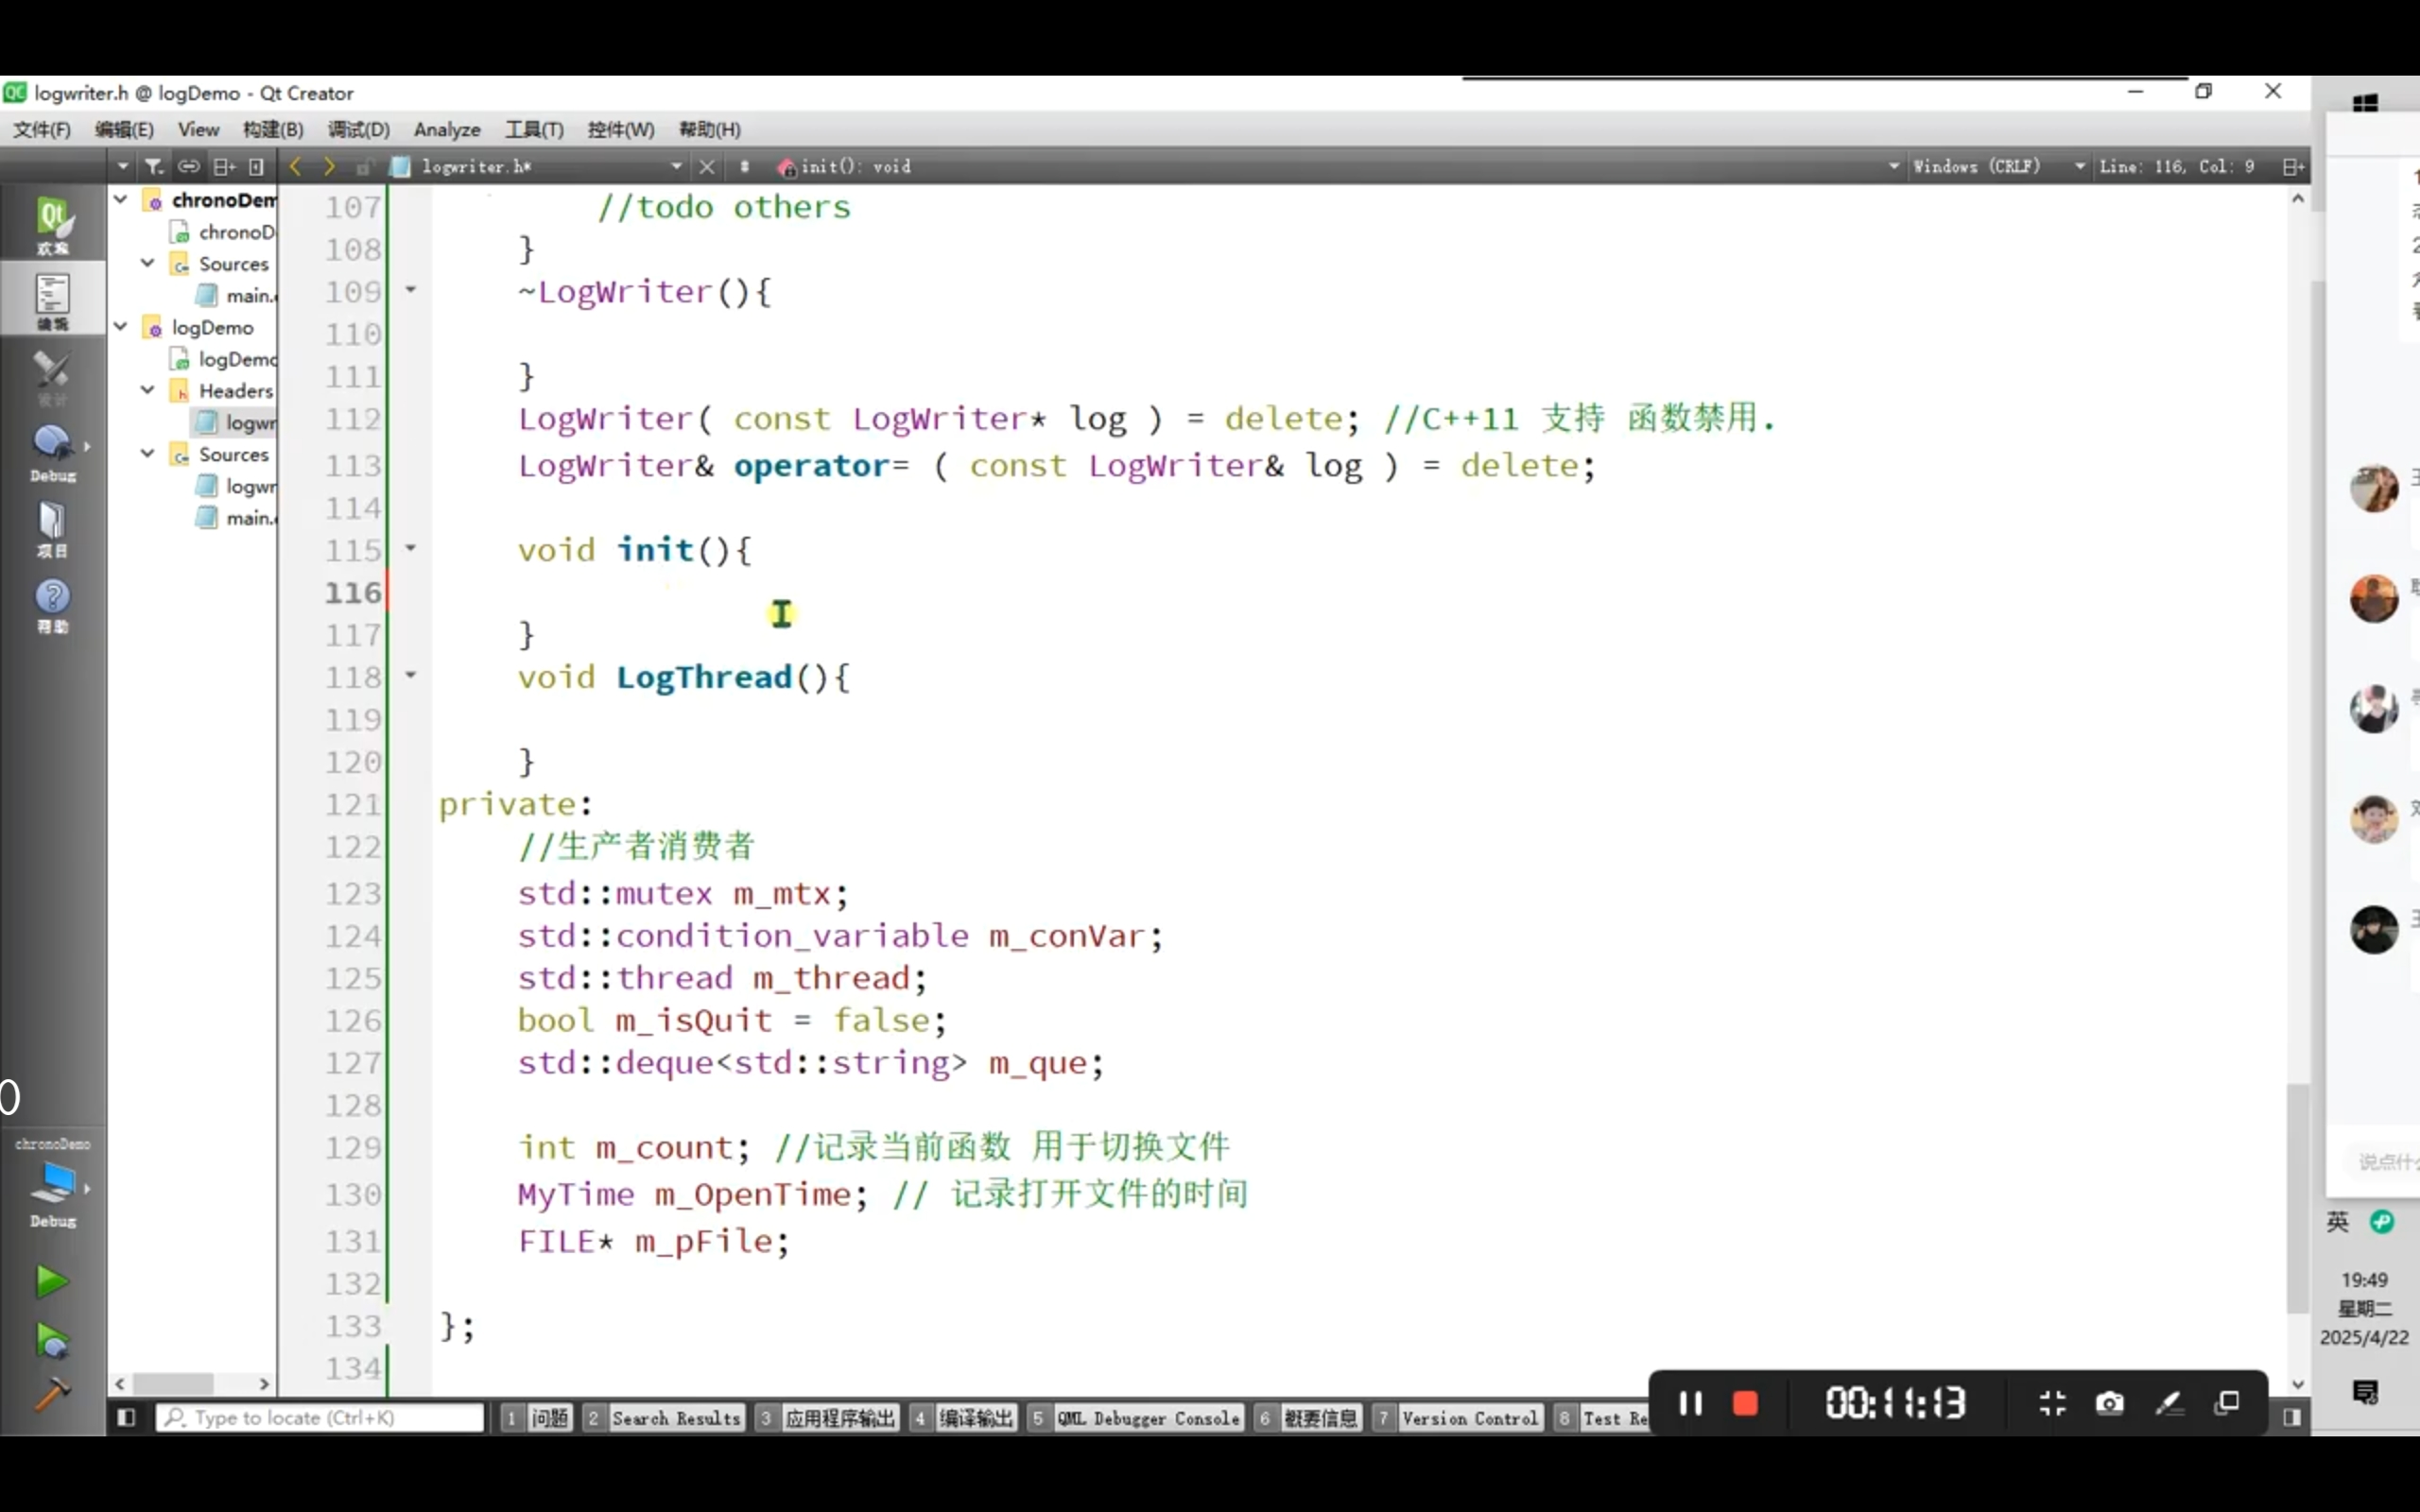Toggle left sidebar visibility button
The height and width of the screenshot is (1512, 2420).
pos(126,1417)
